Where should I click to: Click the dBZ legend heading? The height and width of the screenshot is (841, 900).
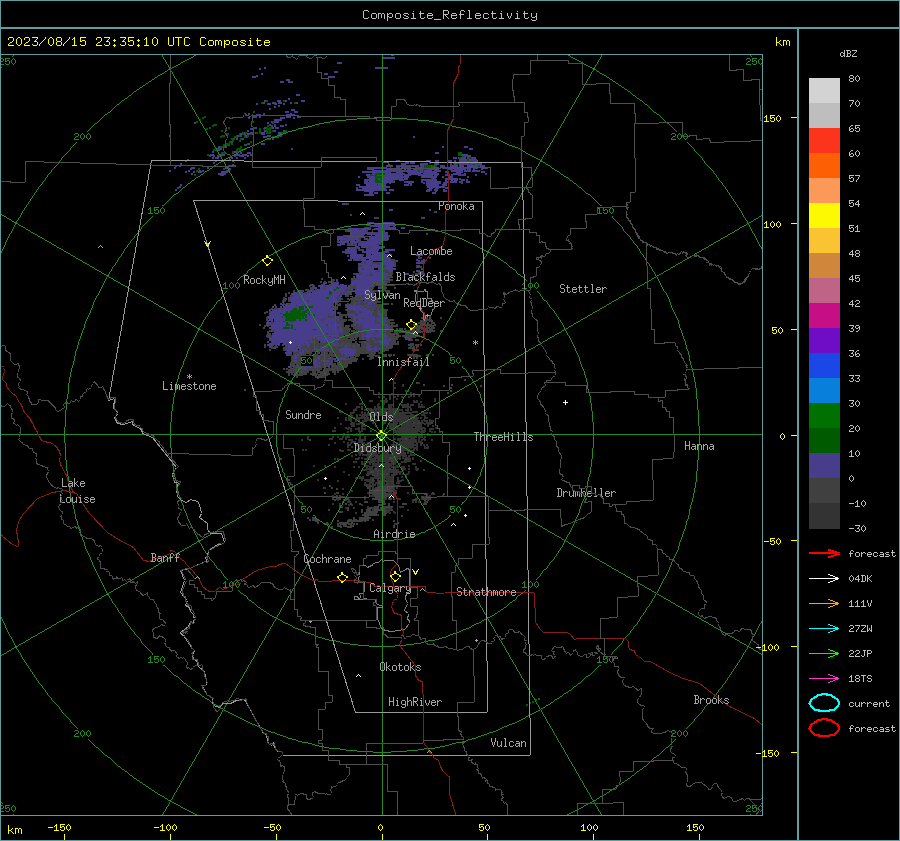(848, 53)
